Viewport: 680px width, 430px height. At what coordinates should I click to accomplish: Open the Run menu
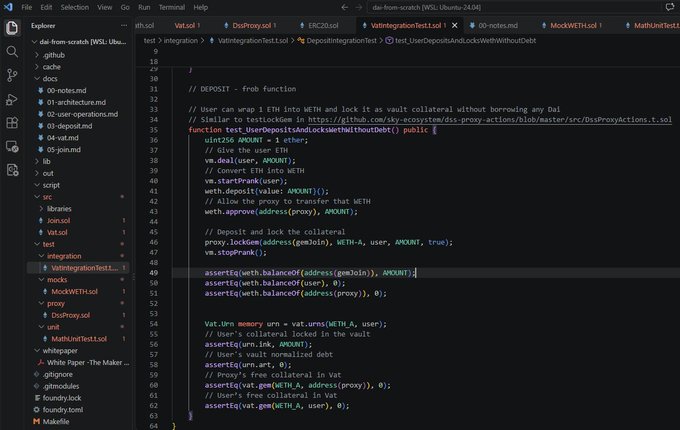coord(144,7)
